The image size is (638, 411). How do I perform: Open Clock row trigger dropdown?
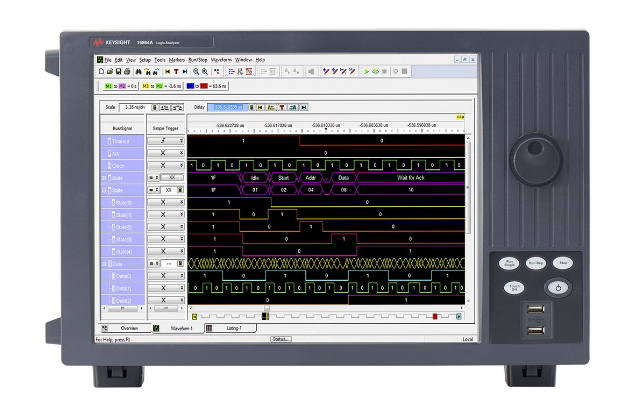click(181, 165)
